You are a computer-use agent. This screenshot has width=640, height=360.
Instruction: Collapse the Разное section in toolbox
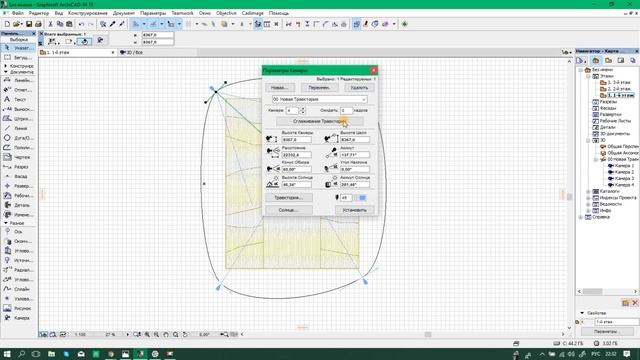(6, 223)
